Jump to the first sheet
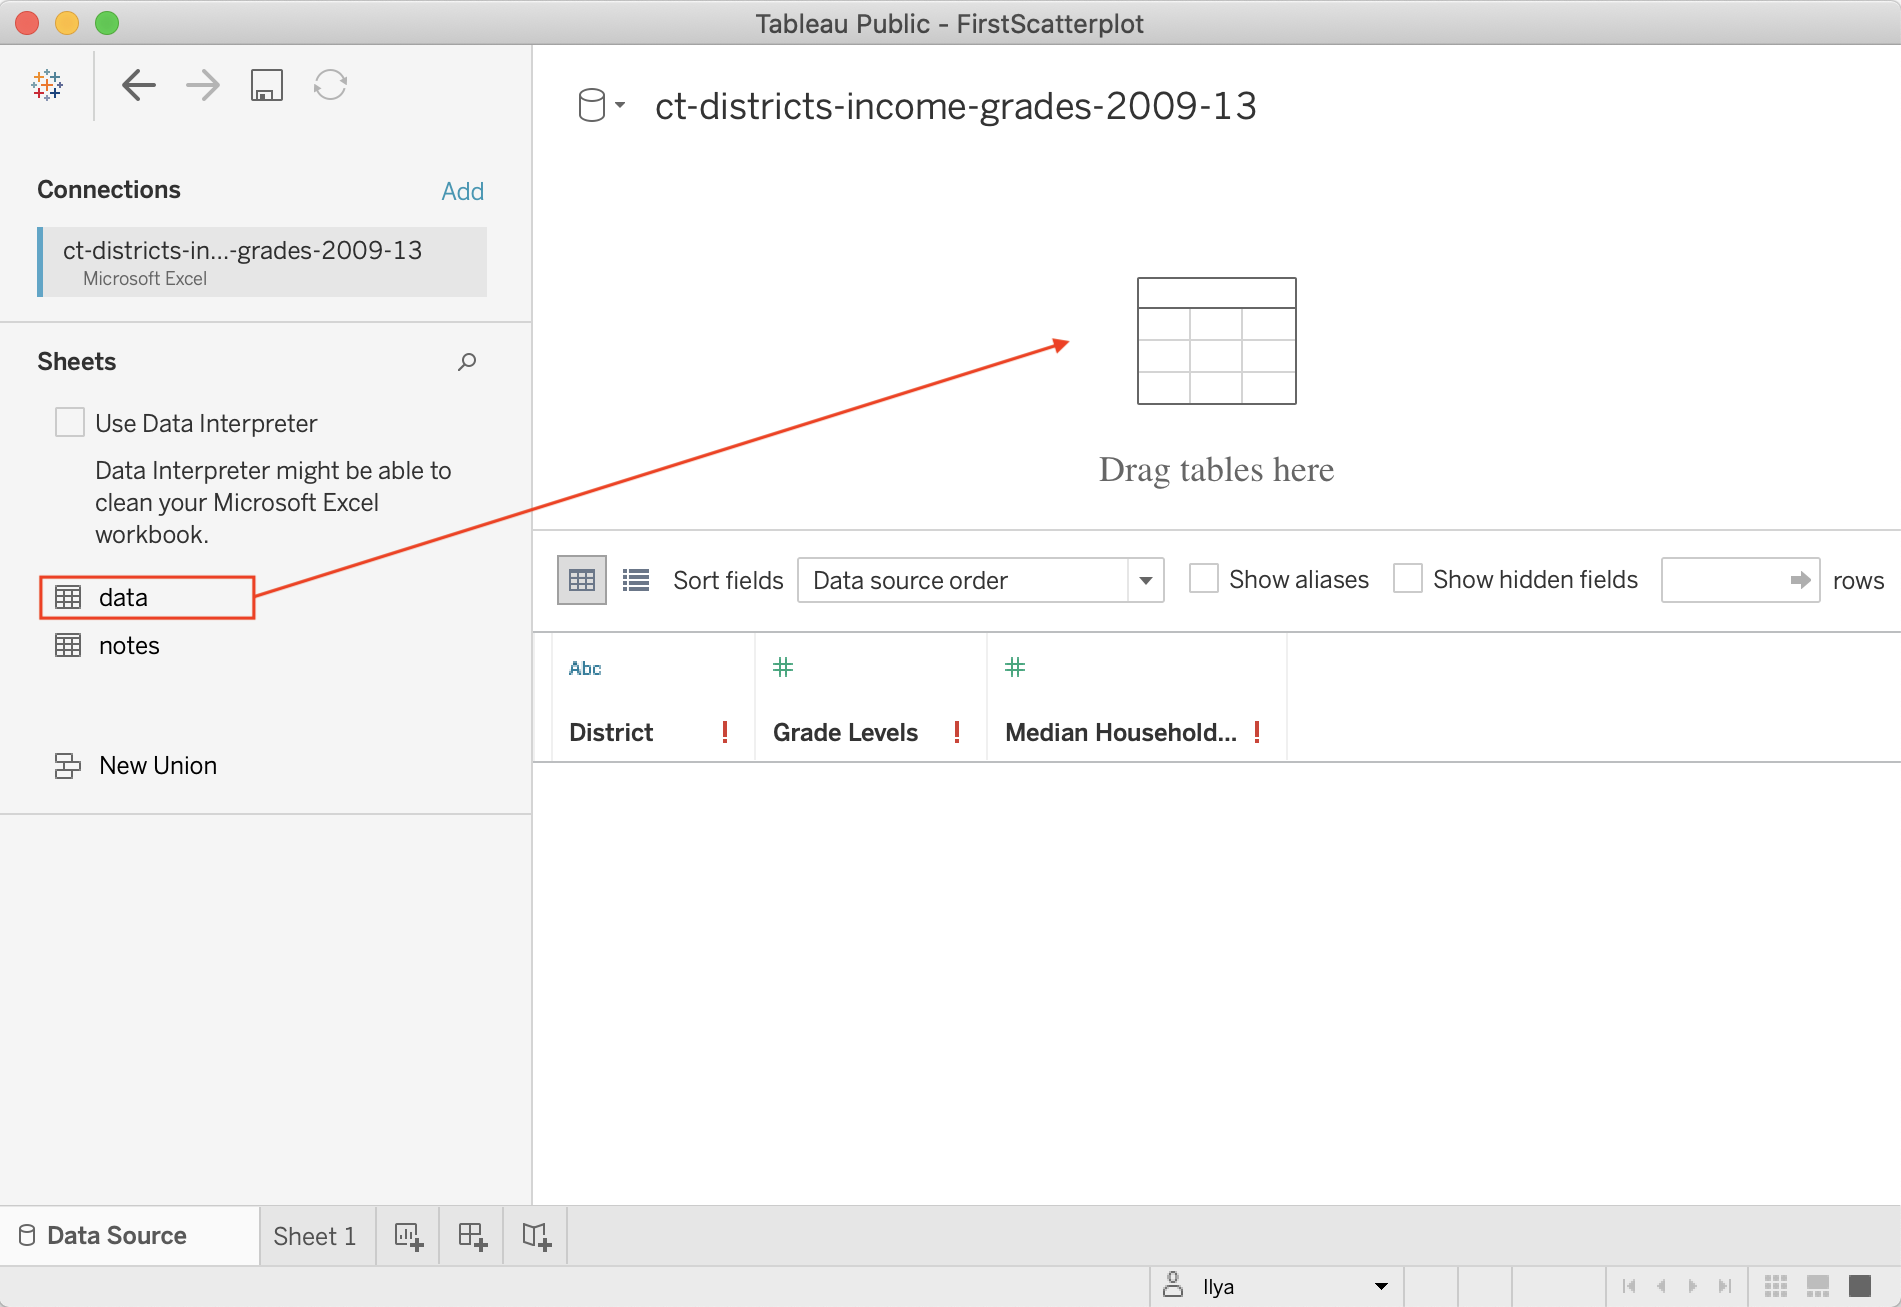1901x1307 pixels. click(x=1629, y=1286)
